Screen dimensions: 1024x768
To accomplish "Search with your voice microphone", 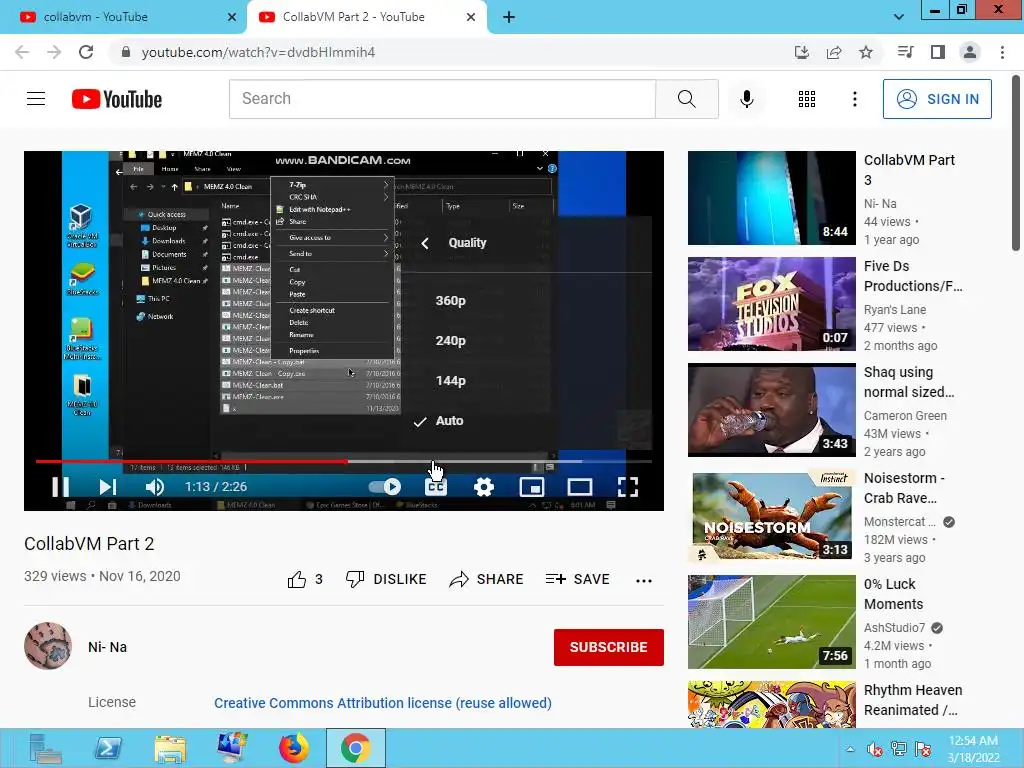I will [x=746, y=99].
